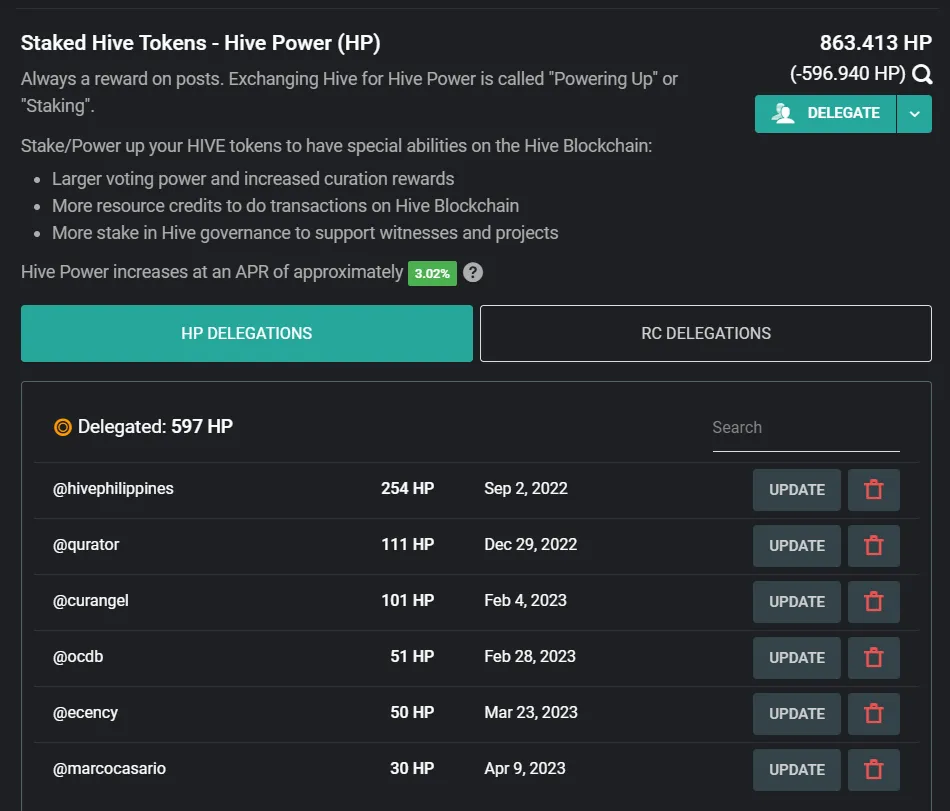
Task: Focus the delegations Search field
Action: 806,428
